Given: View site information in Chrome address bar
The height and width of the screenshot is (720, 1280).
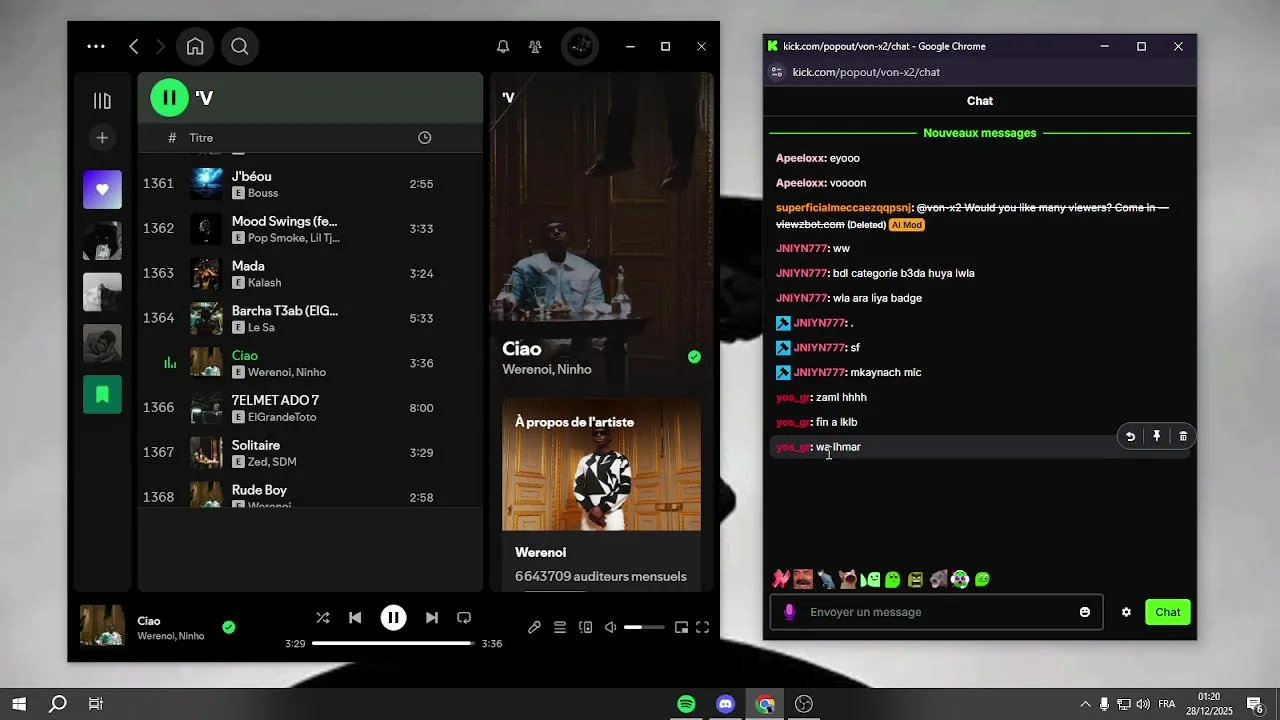Looking at the screenshot, I should click(x=777, y=72).
